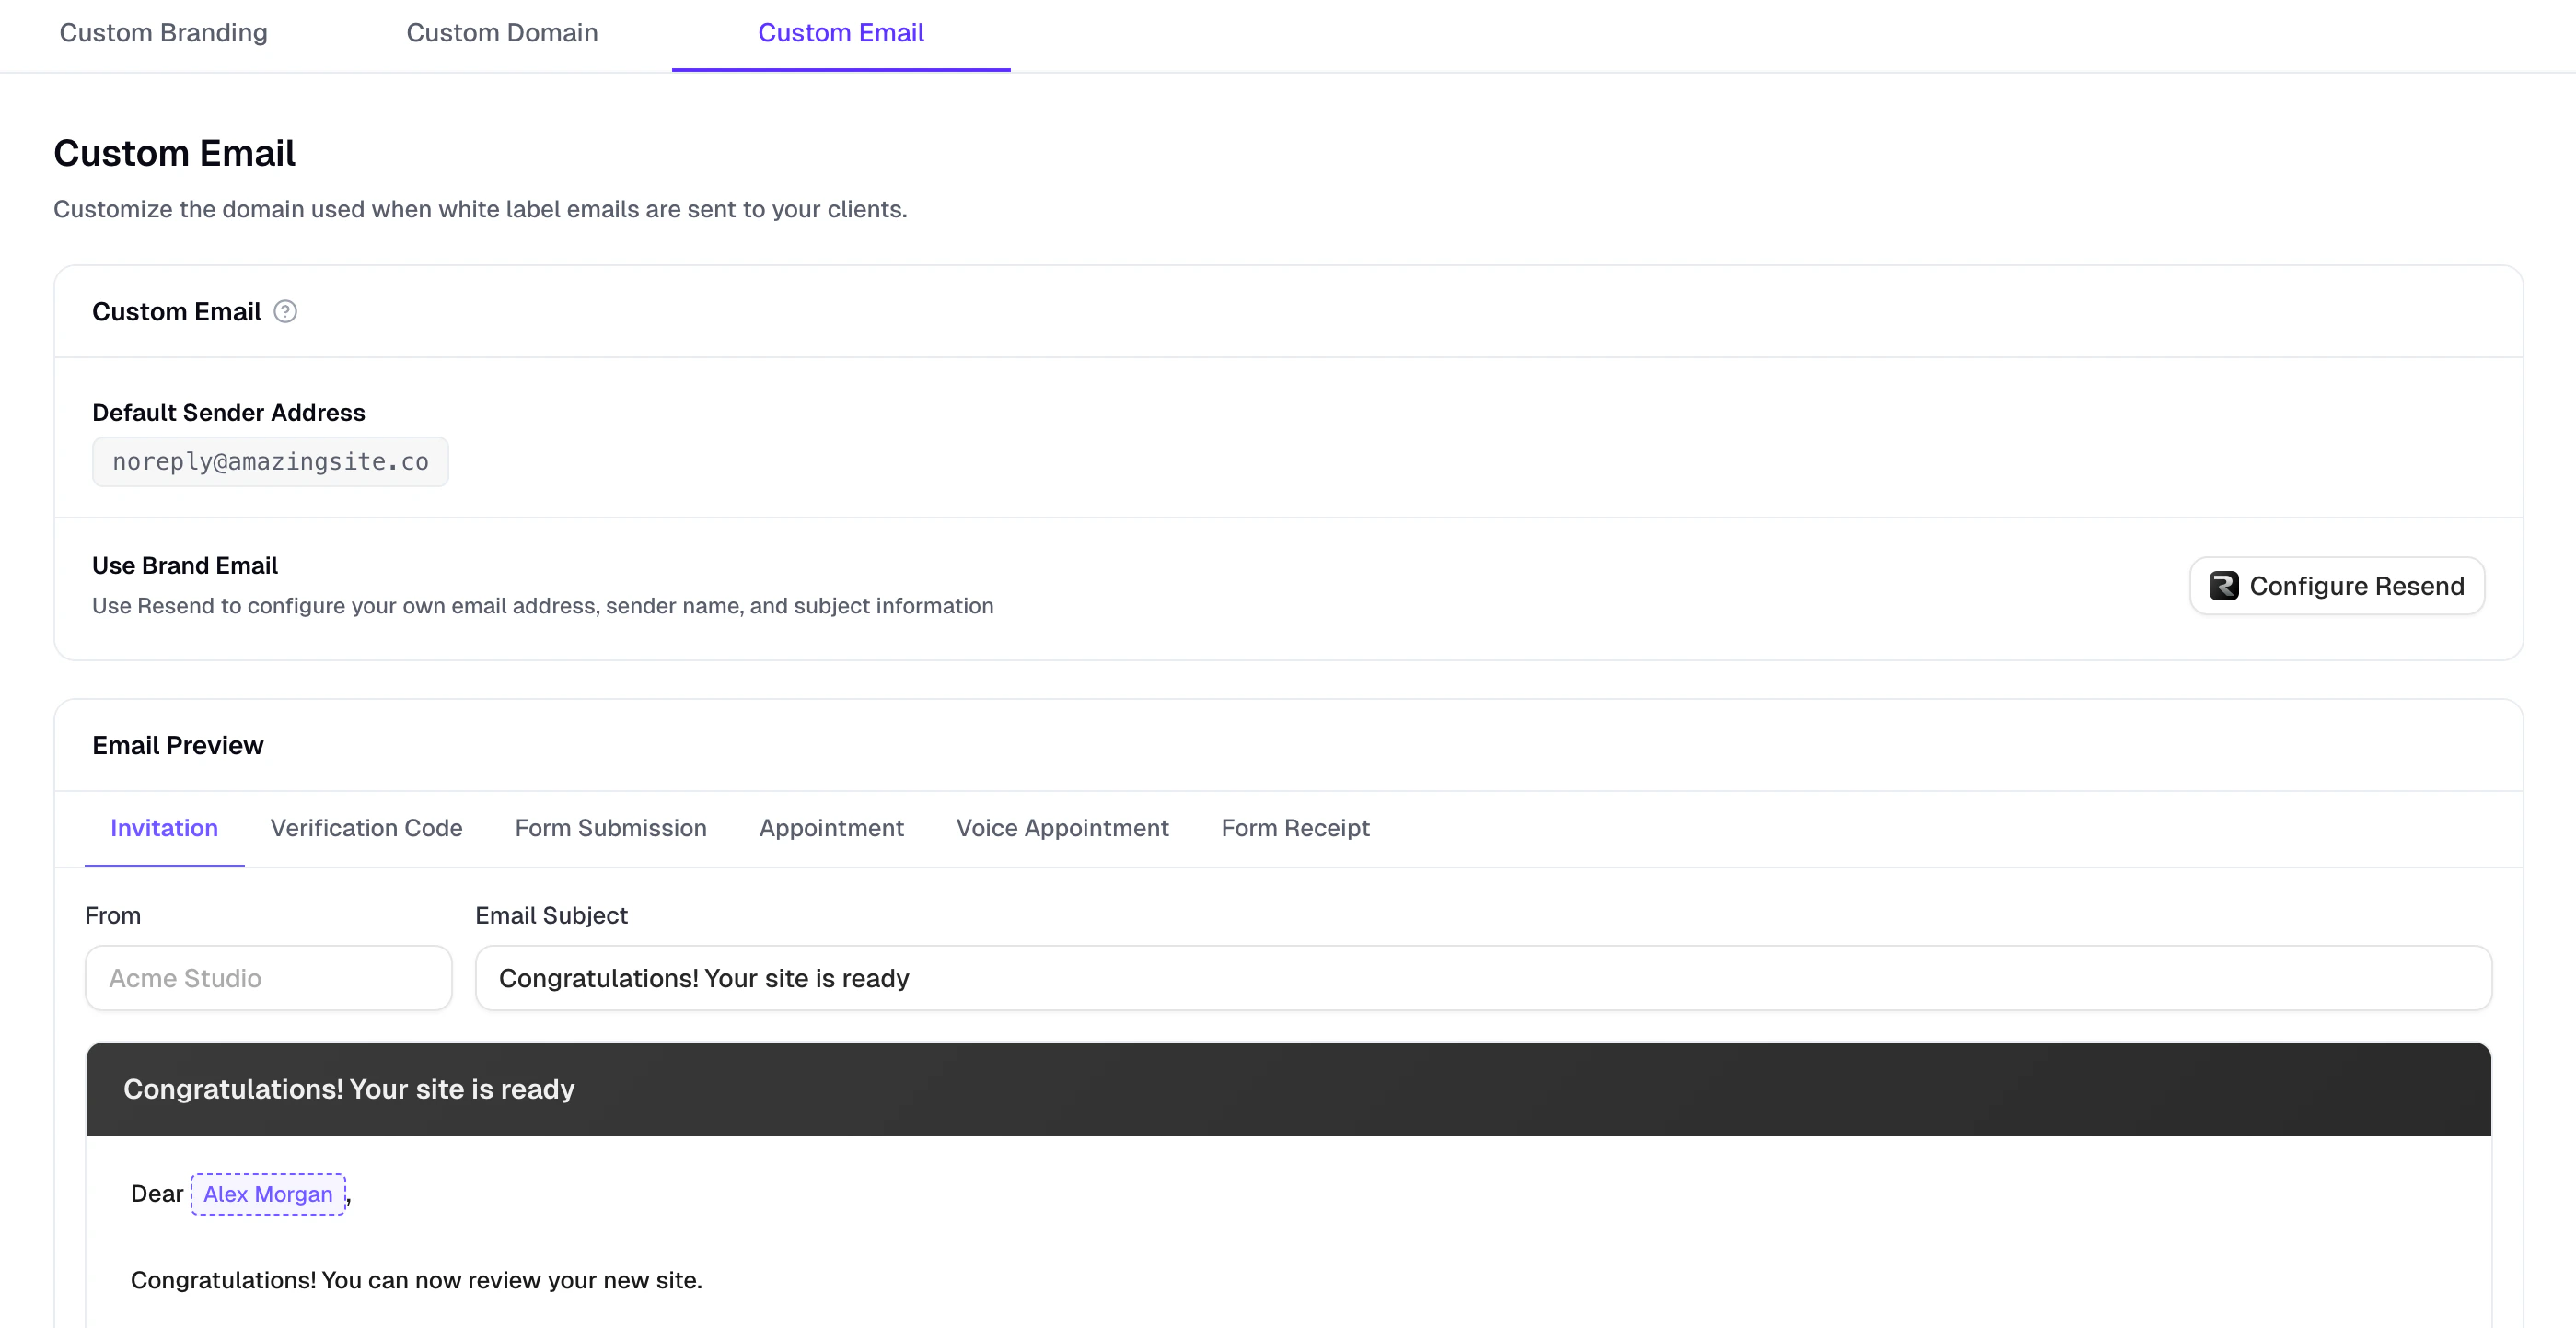Open the Custom Branding tab

(163, 33)
